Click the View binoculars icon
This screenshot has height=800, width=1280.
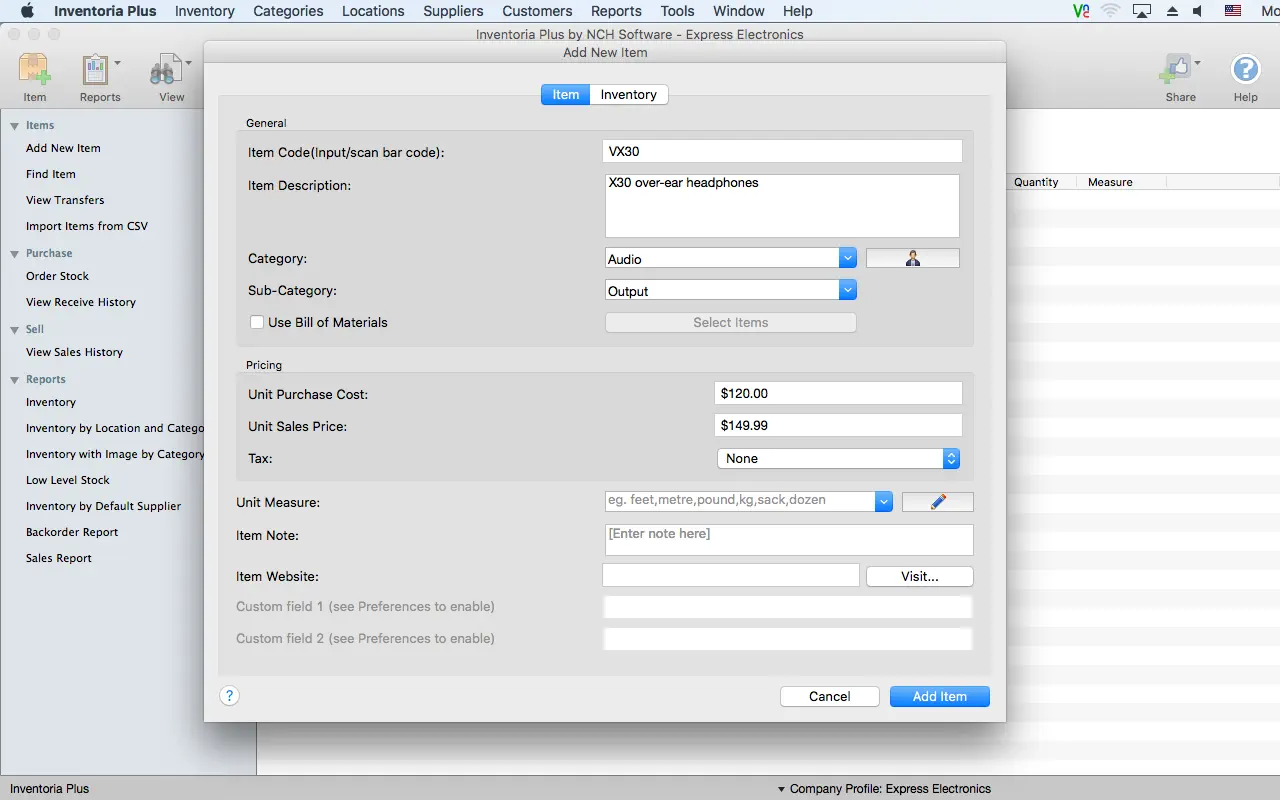(163, 72)
